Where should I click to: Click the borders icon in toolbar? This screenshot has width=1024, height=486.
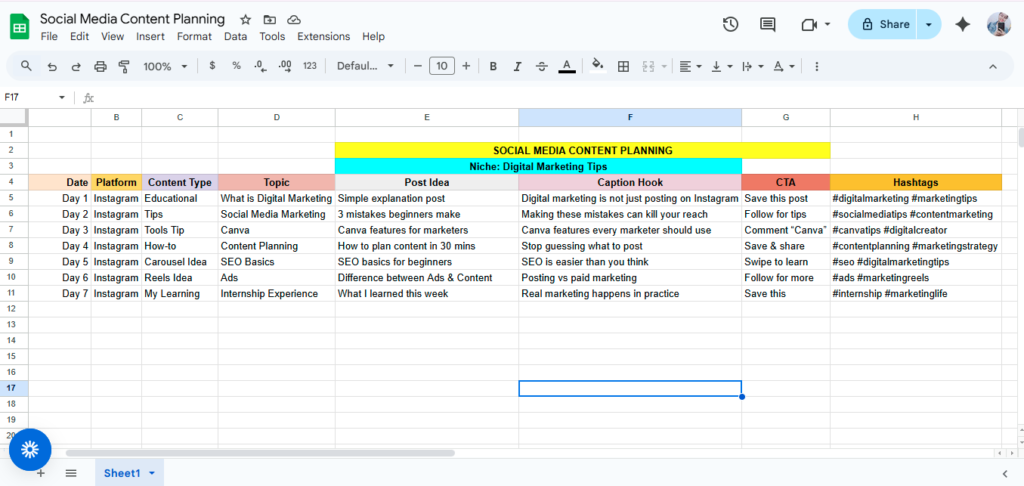[623, 66]
